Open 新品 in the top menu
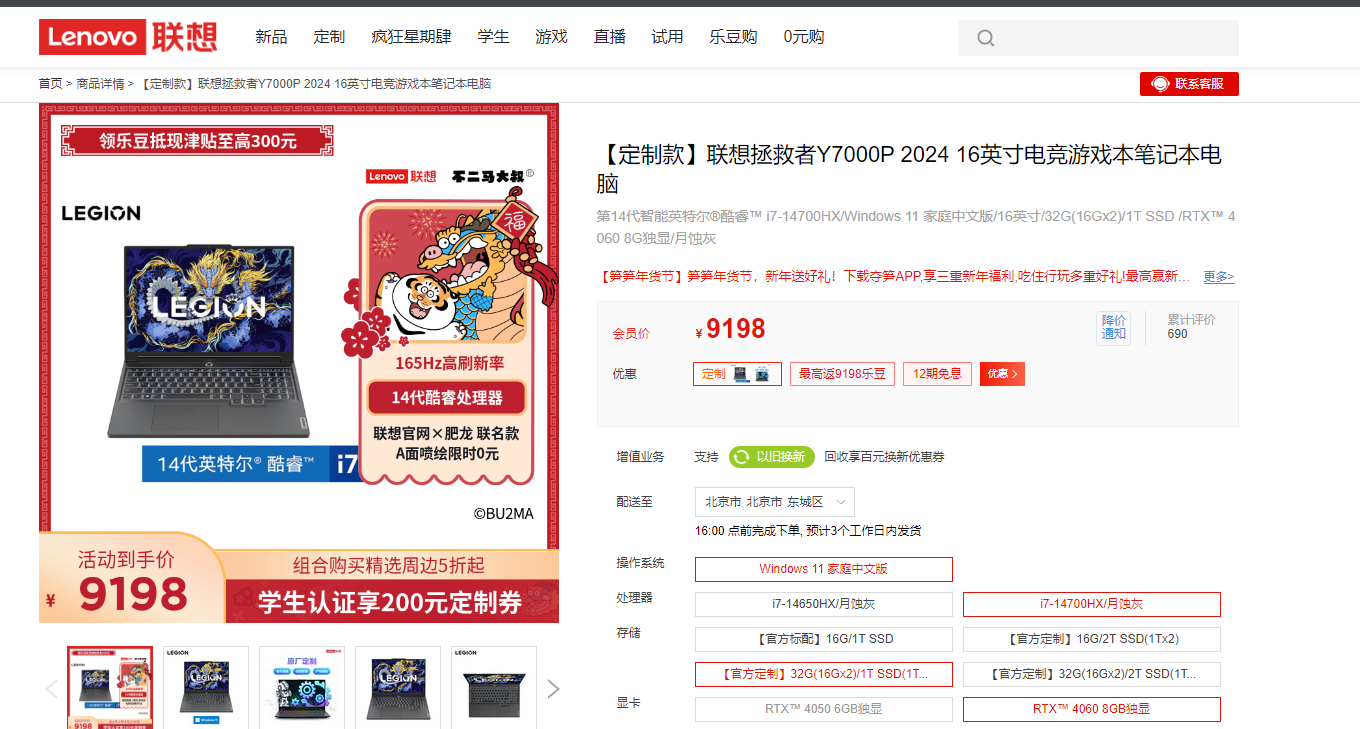The width and height of the screenshot is (1360, 729). coord(271,37)
